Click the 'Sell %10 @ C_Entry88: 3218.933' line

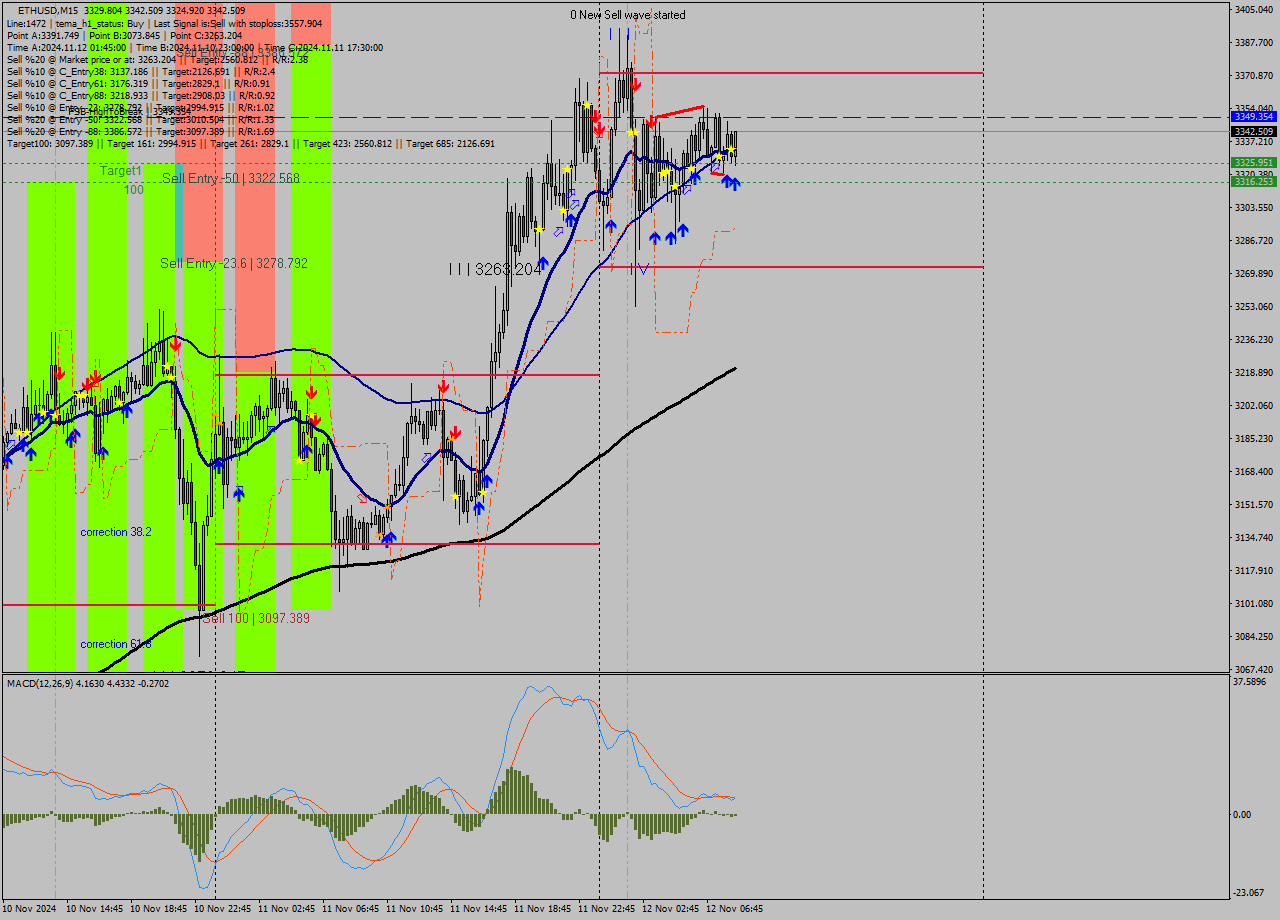coord(141,95)
